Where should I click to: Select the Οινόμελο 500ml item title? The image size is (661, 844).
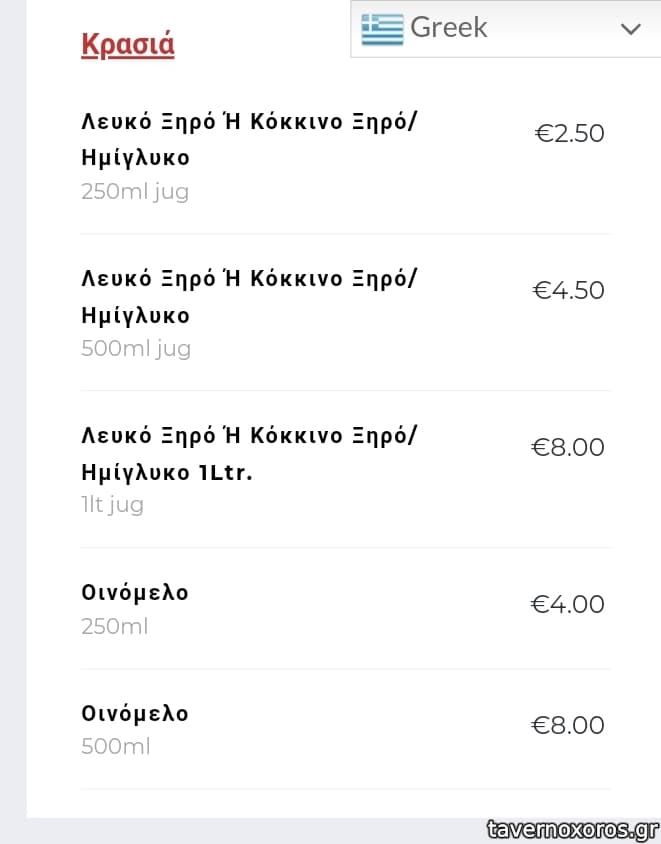(135, 714)
